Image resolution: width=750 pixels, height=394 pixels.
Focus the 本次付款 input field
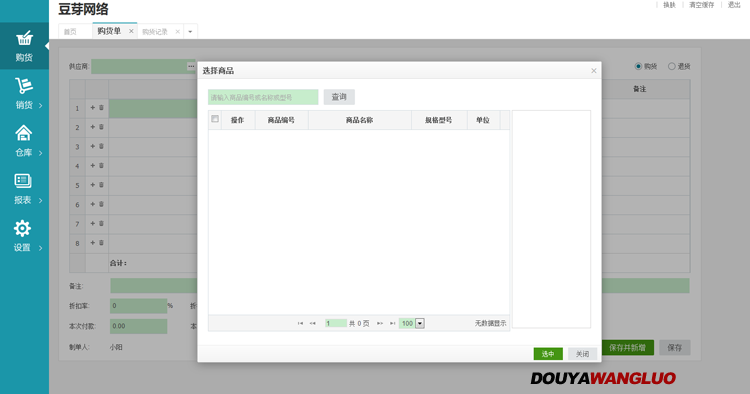point(139,326)
